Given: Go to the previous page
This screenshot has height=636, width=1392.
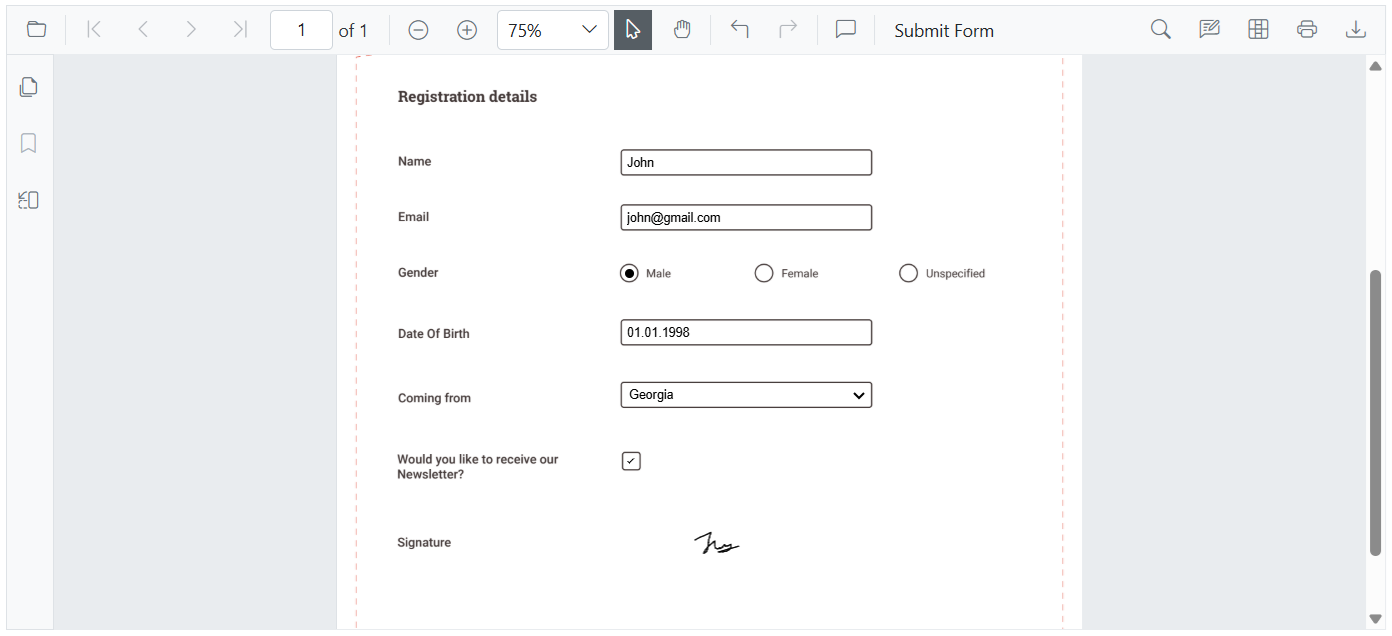Looking at the screenshot, I should click(143, 30).
